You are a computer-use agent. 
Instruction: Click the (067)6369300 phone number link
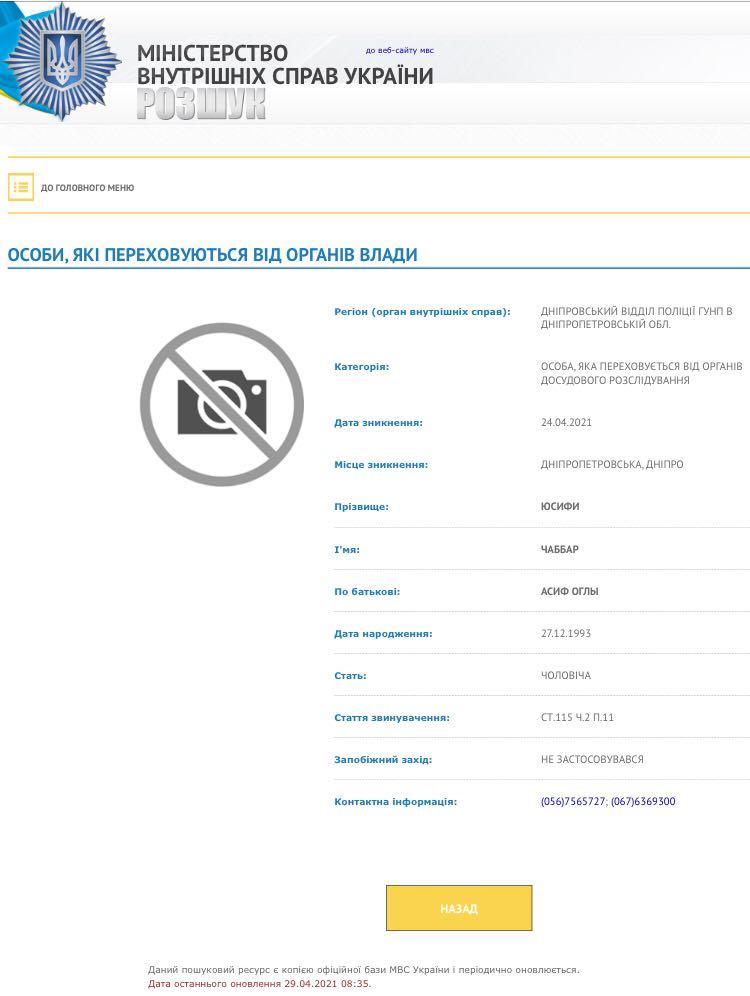[643, 801]
